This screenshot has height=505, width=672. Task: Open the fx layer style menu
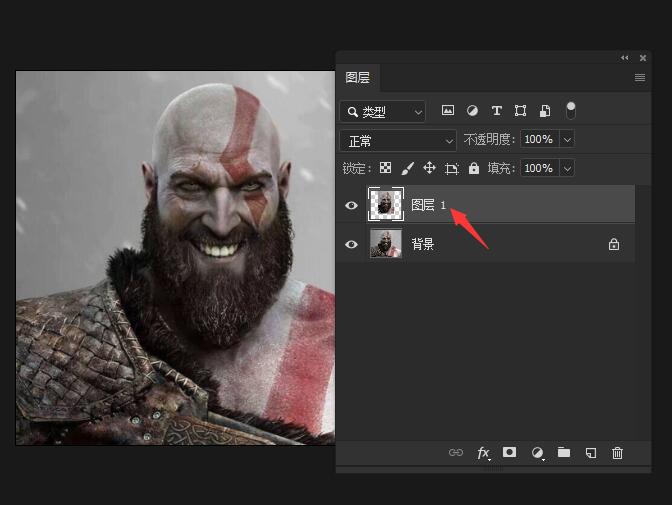[x=483, y=453]
